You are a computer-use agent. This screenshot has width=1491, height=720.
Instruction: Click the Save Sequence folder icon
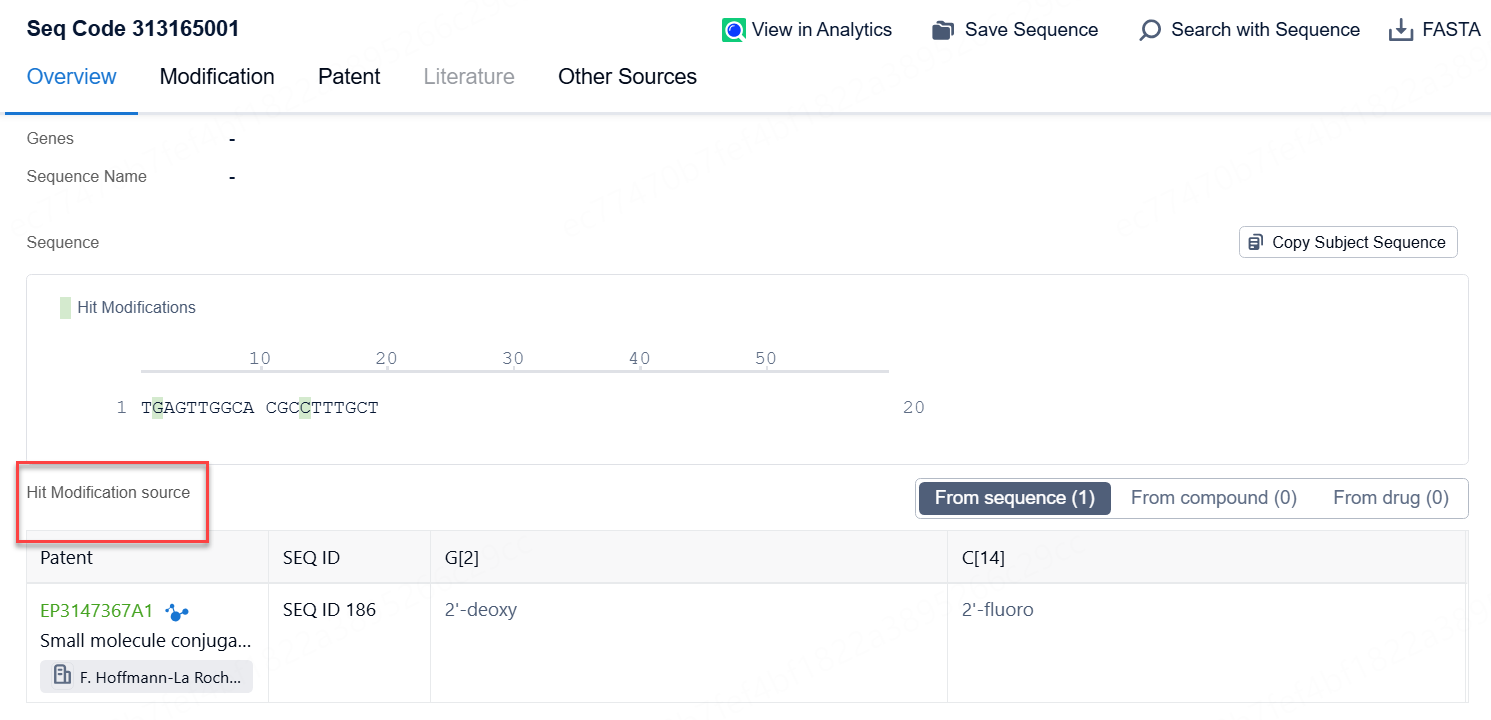(x=942, y=30)
